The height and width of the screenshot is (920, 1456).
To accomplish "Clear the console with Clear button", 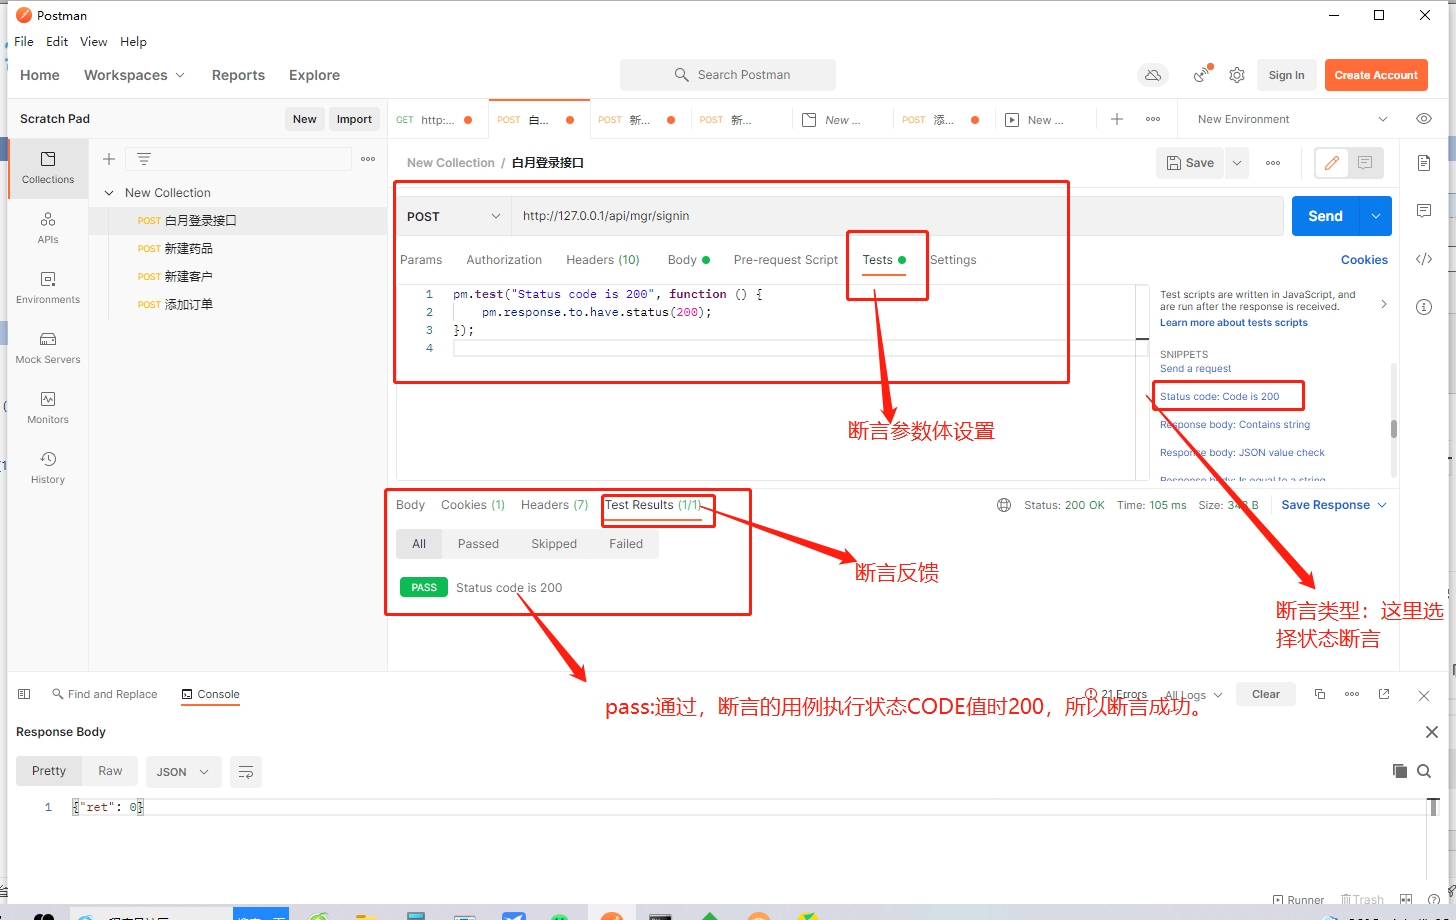I will 1266,694.
